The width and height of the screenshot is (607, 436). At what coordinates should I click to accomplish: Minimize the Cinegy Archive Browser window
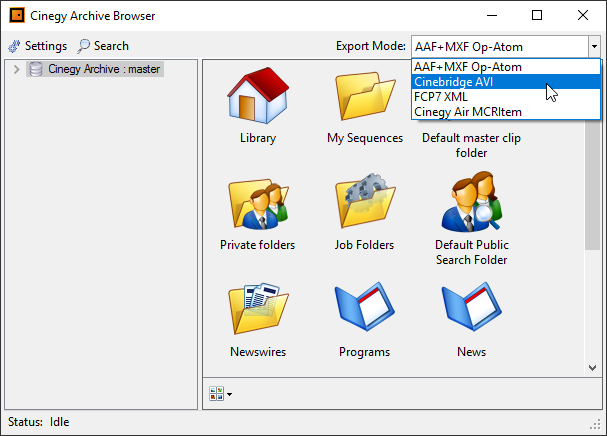tap(492, 15)
